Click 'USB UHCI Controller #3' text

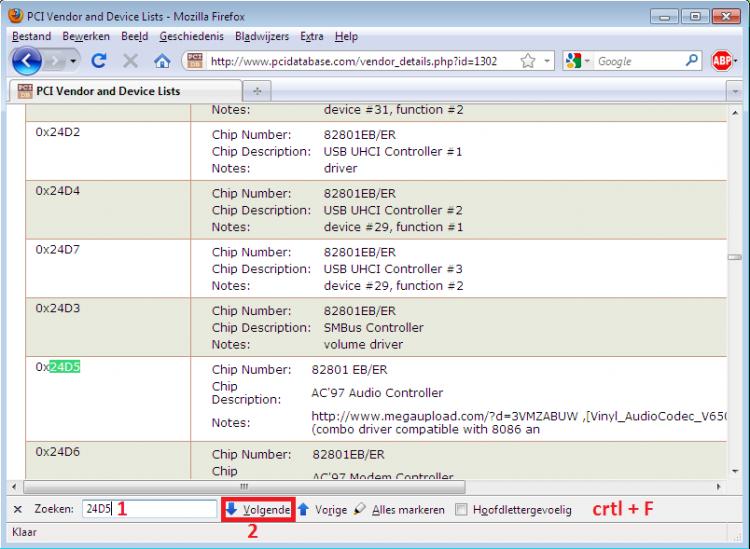coord(393,269)
